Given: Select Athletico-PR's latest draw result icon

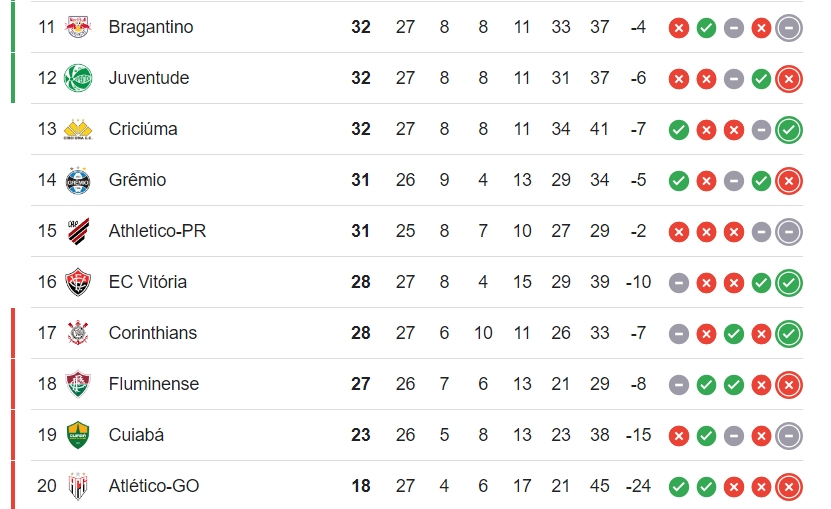Looking at the screenshot, I should pyautogui.click(x=789, y=232).
